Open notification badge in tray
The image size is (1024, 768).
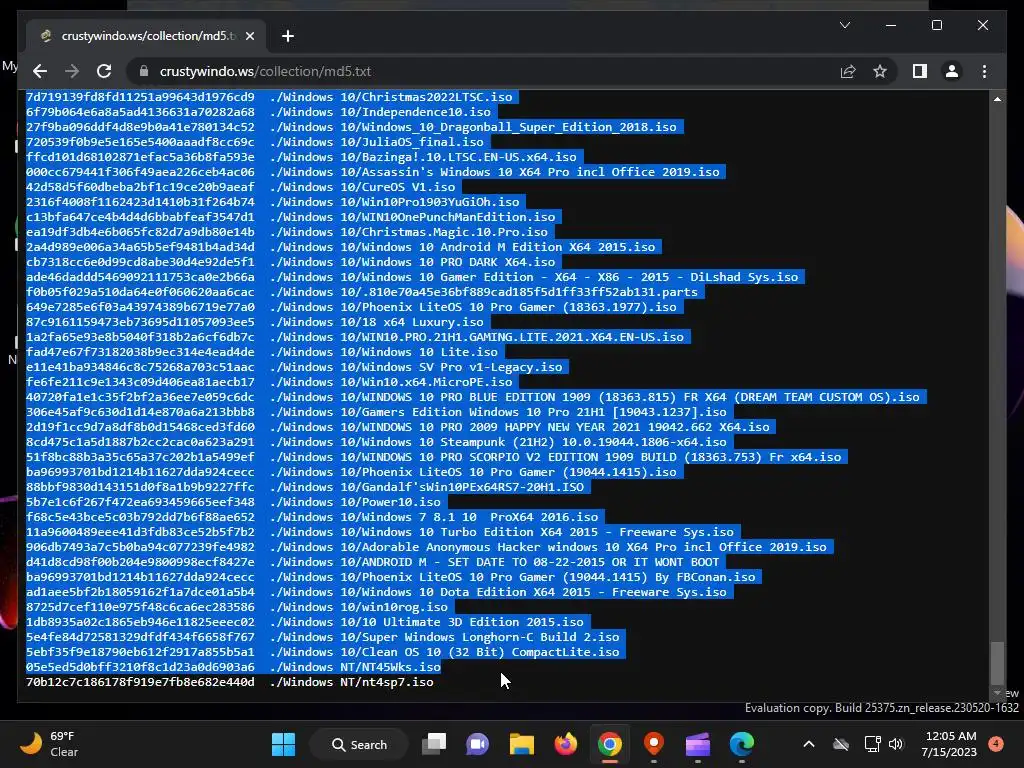coord(996,744)
